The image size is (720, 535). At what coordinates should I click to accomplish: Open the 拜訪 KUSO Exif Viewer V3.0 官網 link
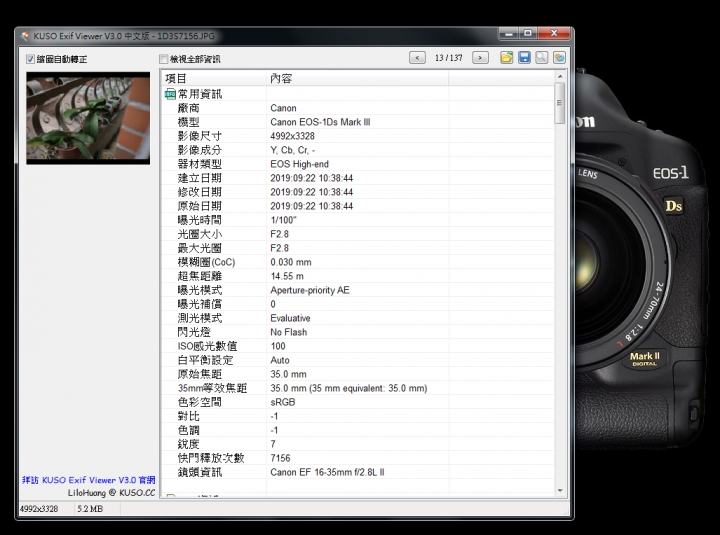pos(89,480)
